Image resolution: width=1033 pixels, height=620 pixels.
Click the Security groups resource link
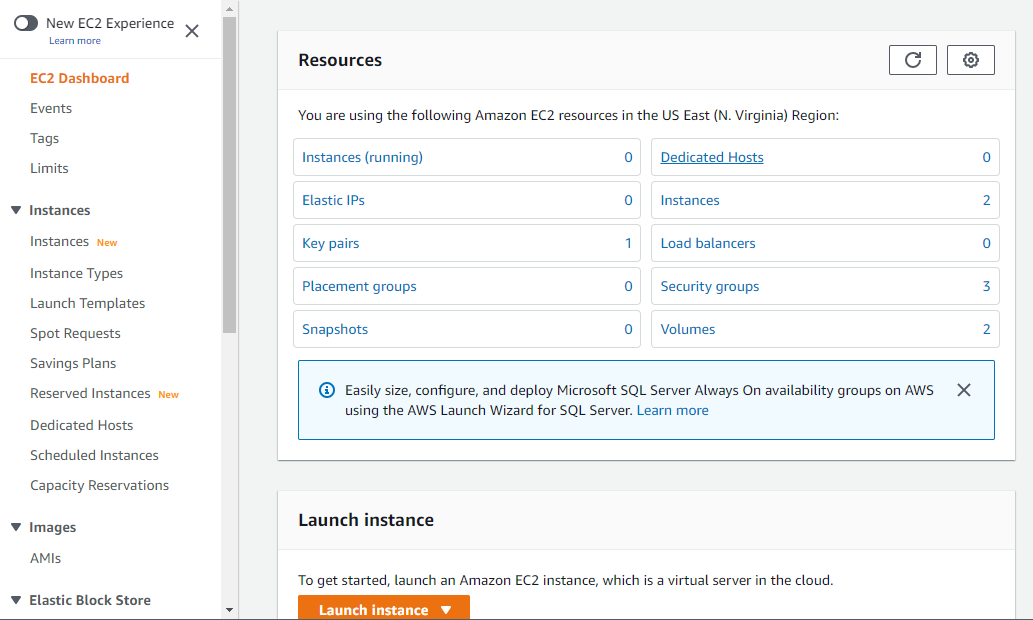click(710, 286)
